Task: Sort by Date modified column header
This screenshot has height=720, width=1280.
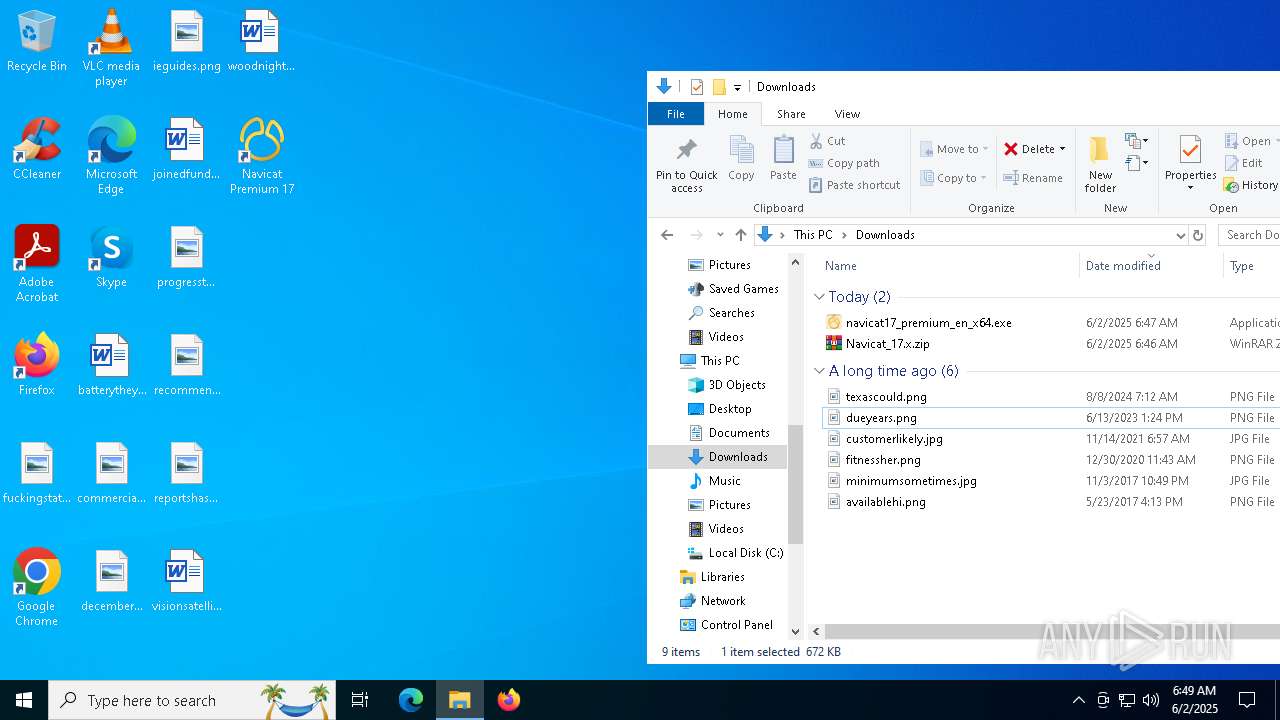Action: pyautogui.click(x=1123, y=266)
